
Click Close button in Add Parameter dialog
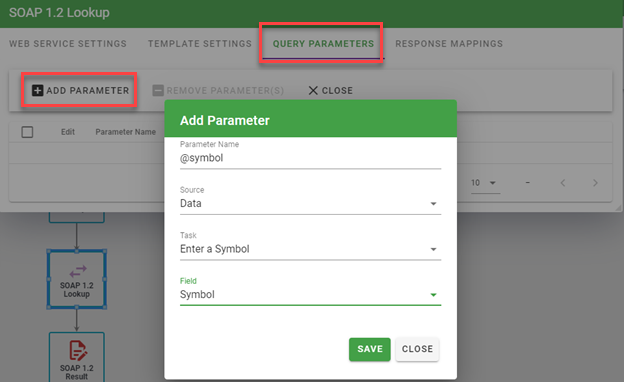pyautogui.click(x=417, y=349)
